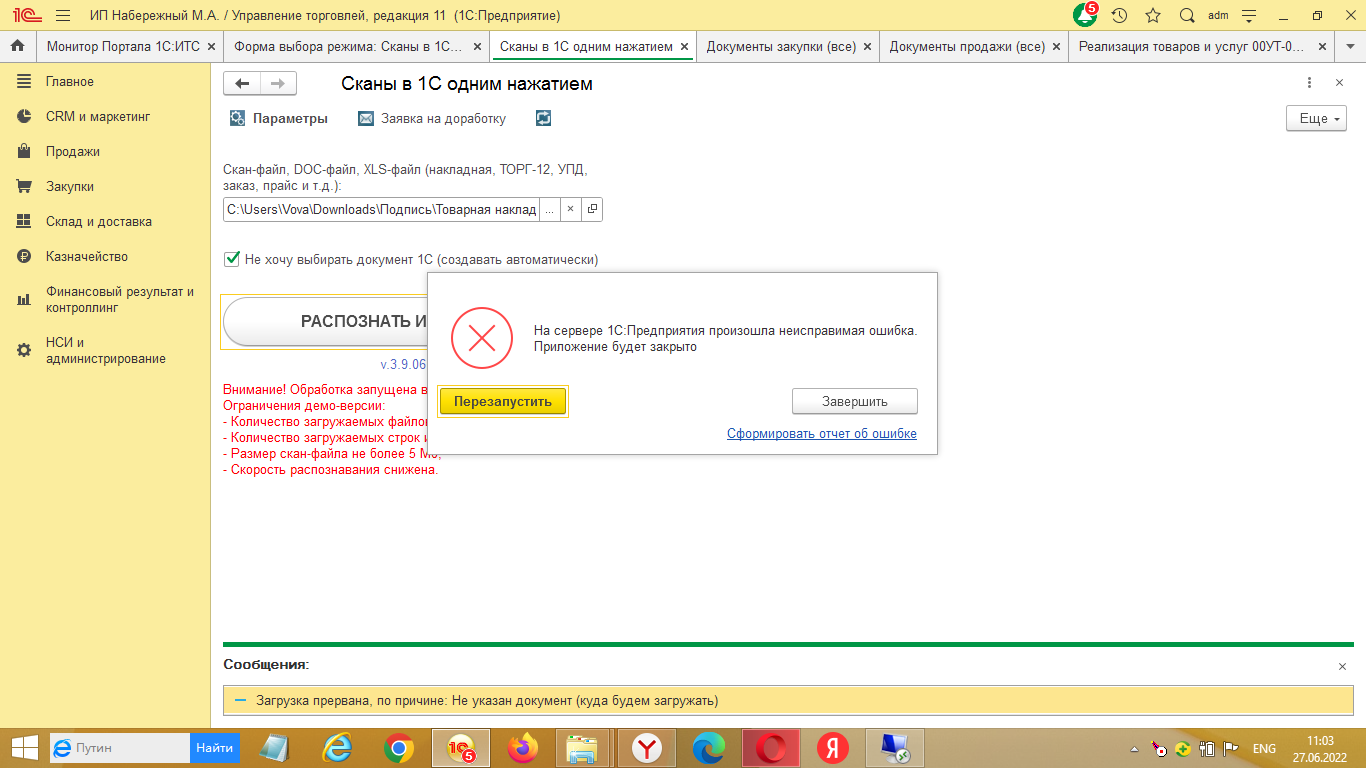Open the 1C app taskbar icon
Viewport: 1366px width, 768px height.
(461, 748)
